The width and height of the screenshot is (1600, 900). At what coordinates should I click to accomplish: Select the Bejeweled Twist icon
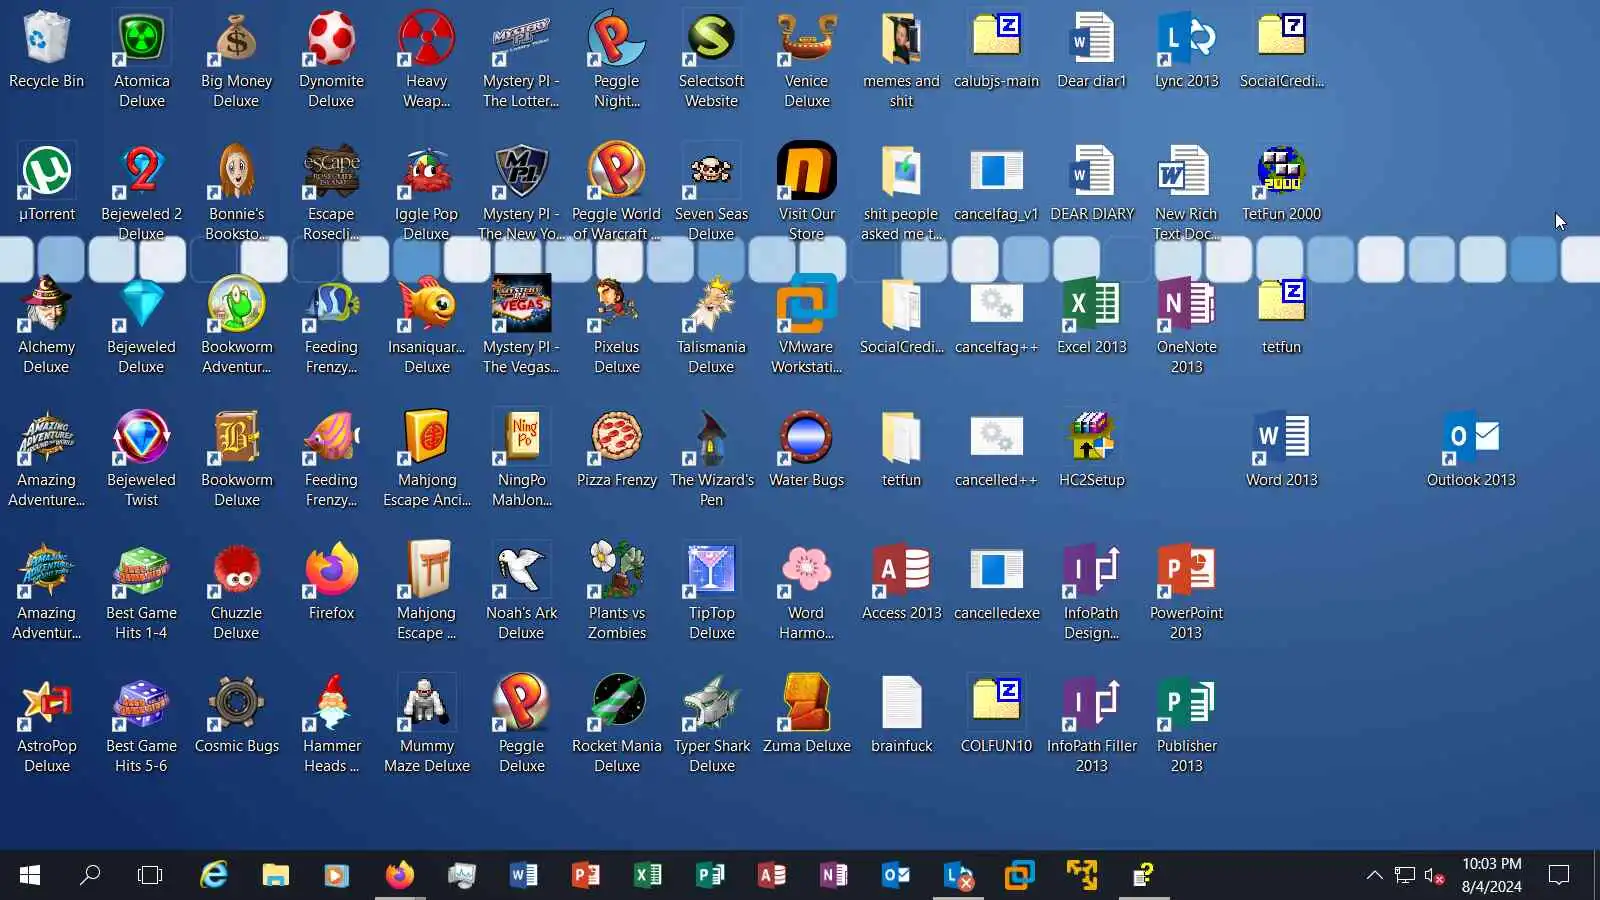coord(142,457)
